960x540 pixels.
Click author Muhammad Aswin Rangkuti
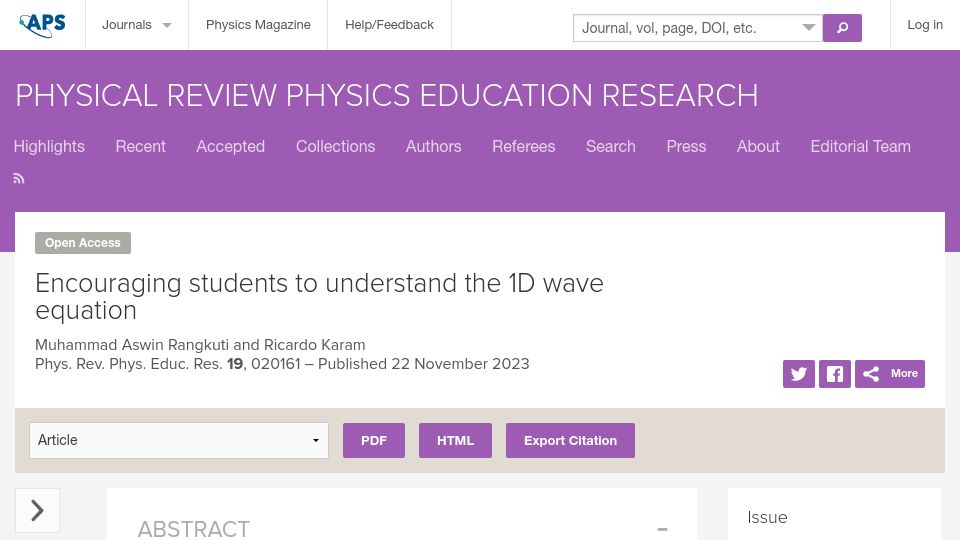coord(132,345)
